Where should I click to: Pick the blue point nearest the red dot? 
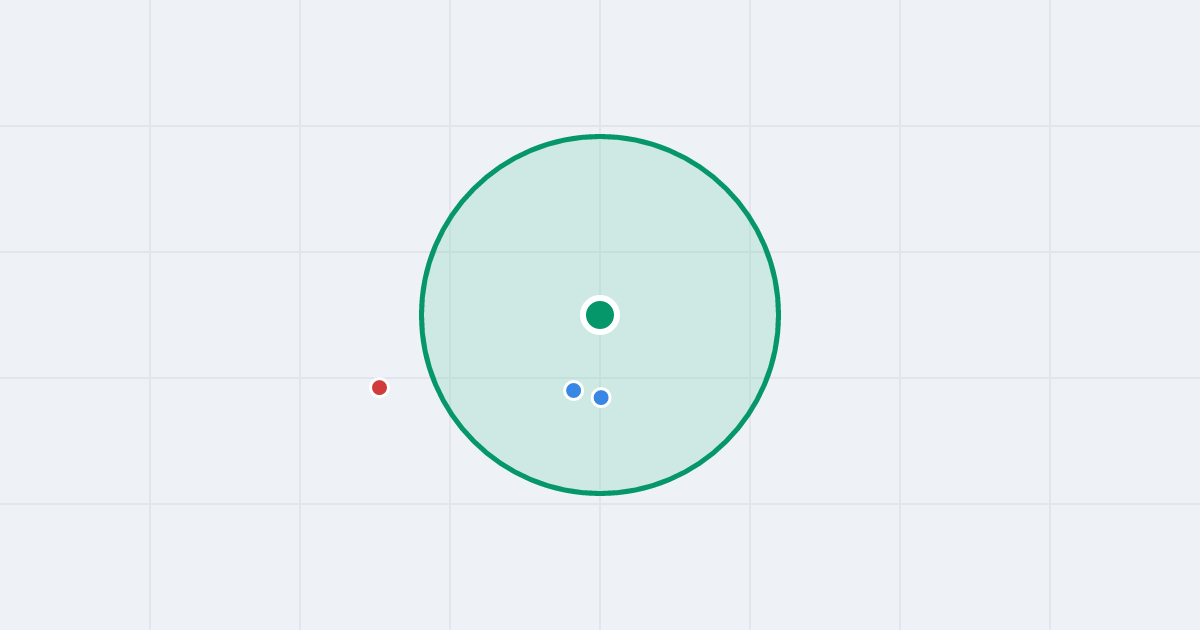click(x=573, y=390)
